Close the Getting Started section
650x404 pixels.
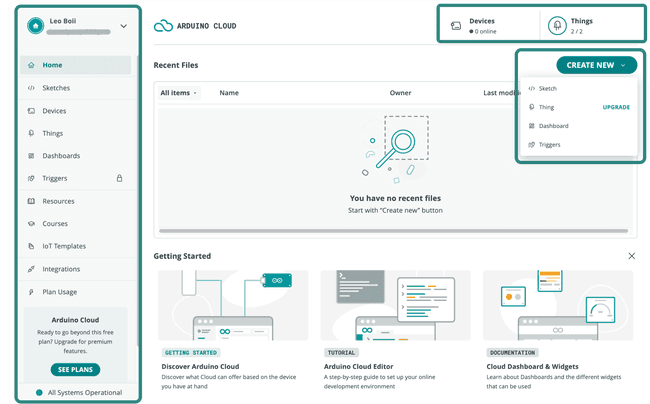(631, 256)
